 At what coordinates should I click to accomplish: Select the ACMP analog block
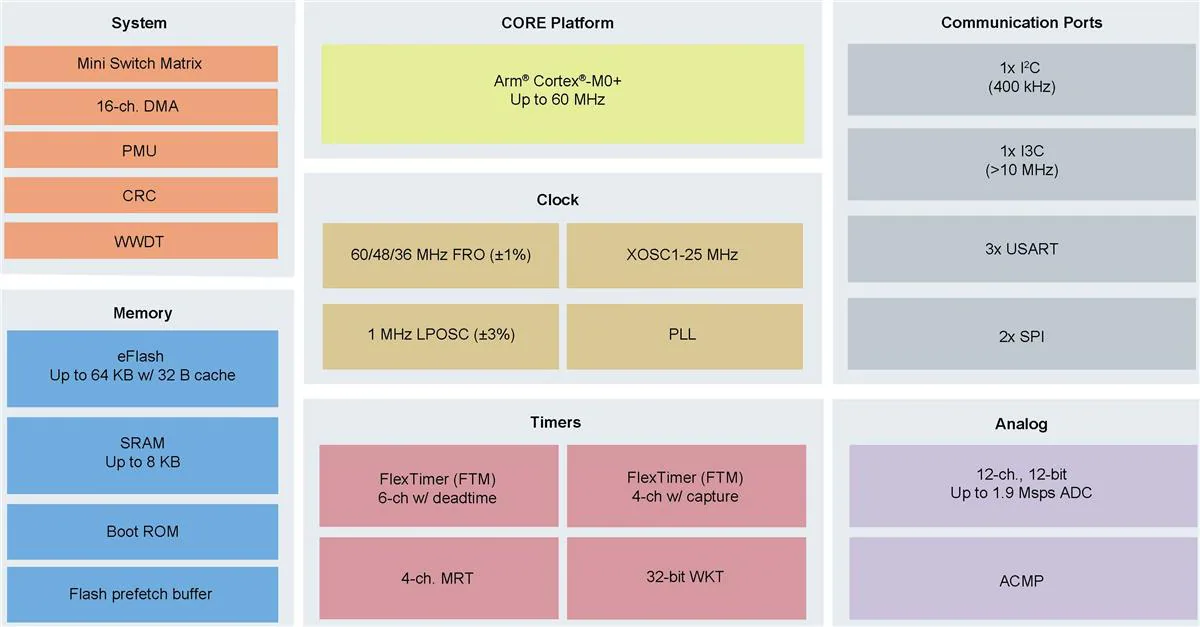[1021, 578]
